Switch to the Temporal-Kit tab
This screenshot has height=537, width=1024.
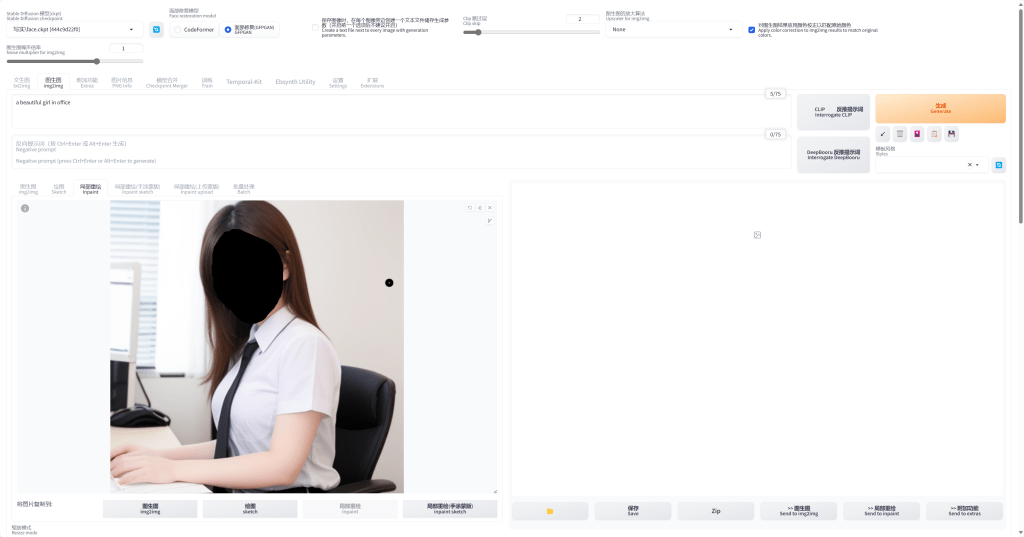(244, 82)
